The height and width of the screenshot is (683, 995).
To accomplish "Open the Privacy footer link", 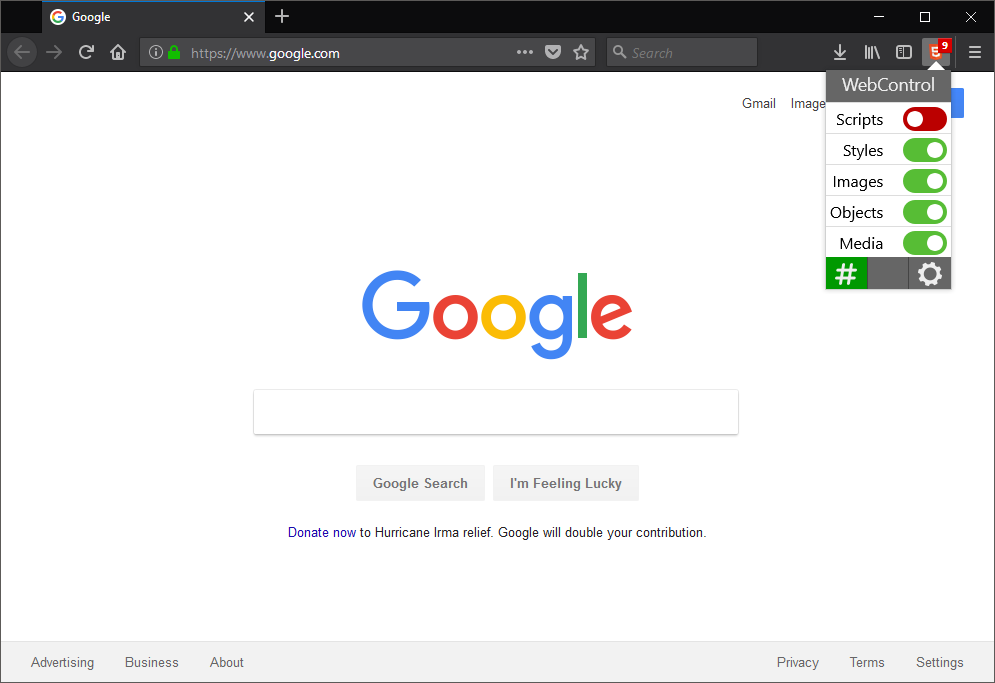I will (x=798, y=662).
